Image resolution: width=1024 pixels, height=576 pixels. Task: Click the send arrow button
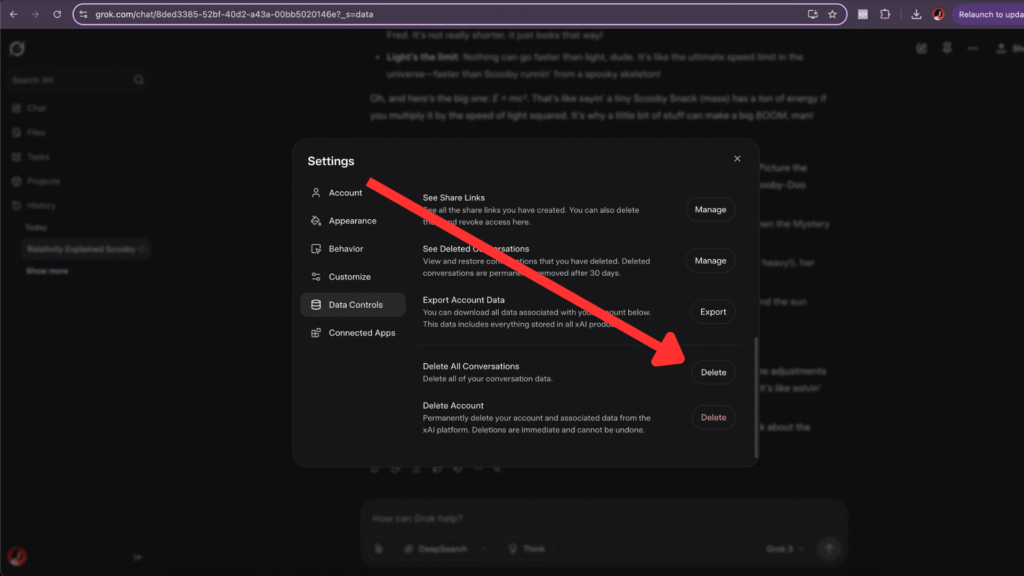pyautogui.click(x=829, y=549)
